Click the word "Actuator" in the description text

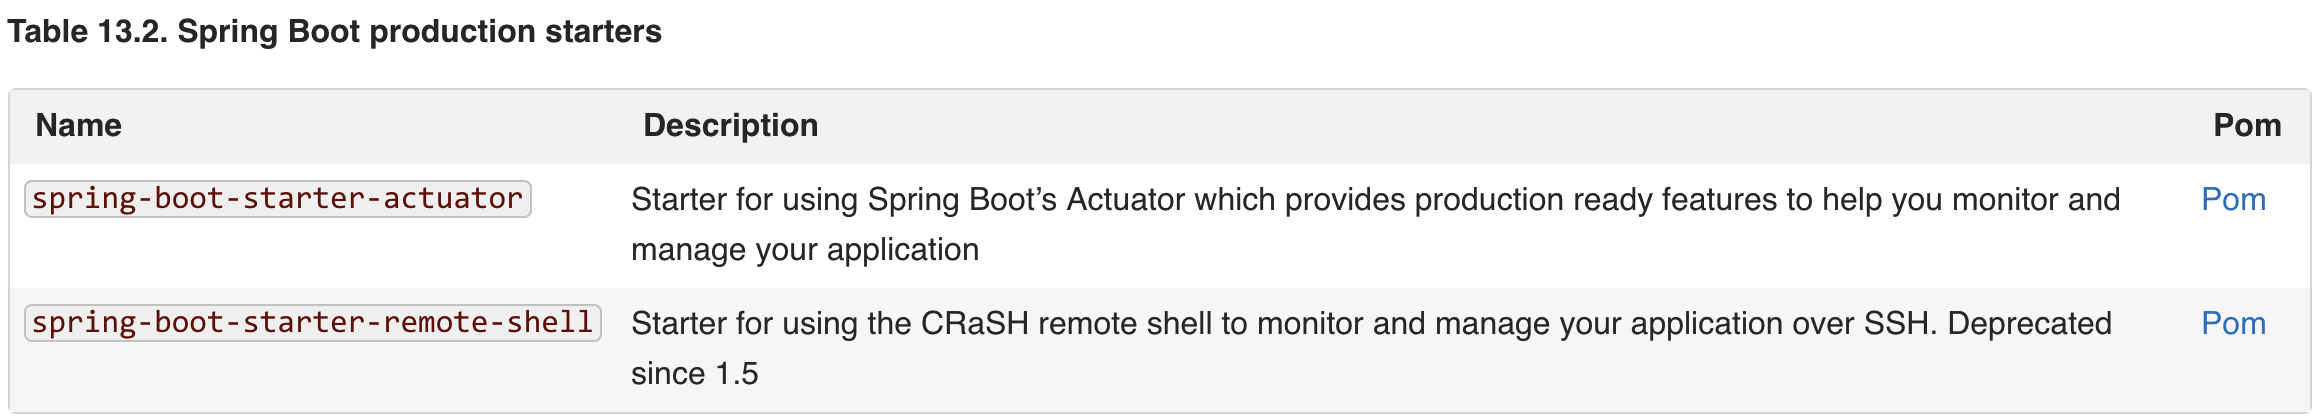click(1125, 200)
